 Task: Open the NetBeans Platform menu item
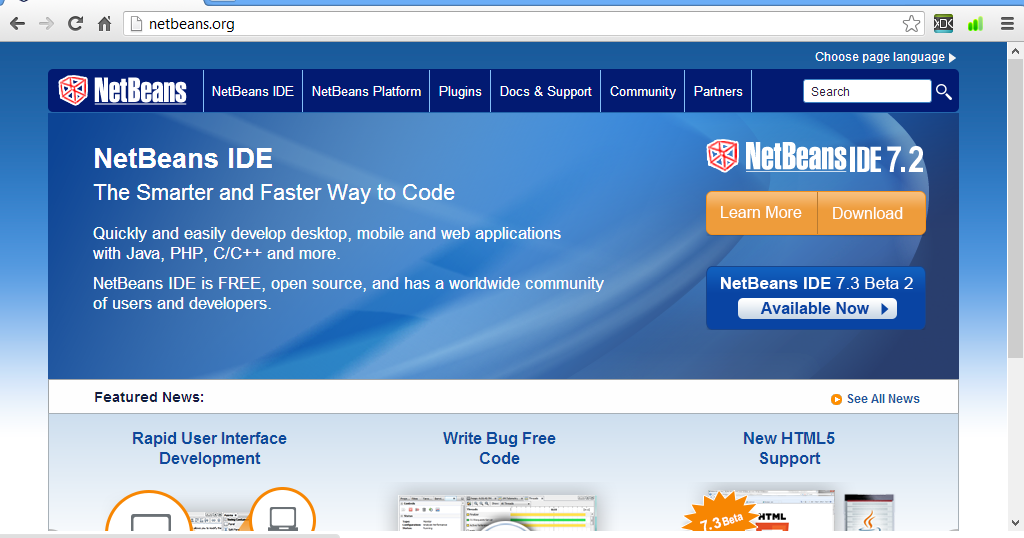pyautogui.click(x=366, y=91)
